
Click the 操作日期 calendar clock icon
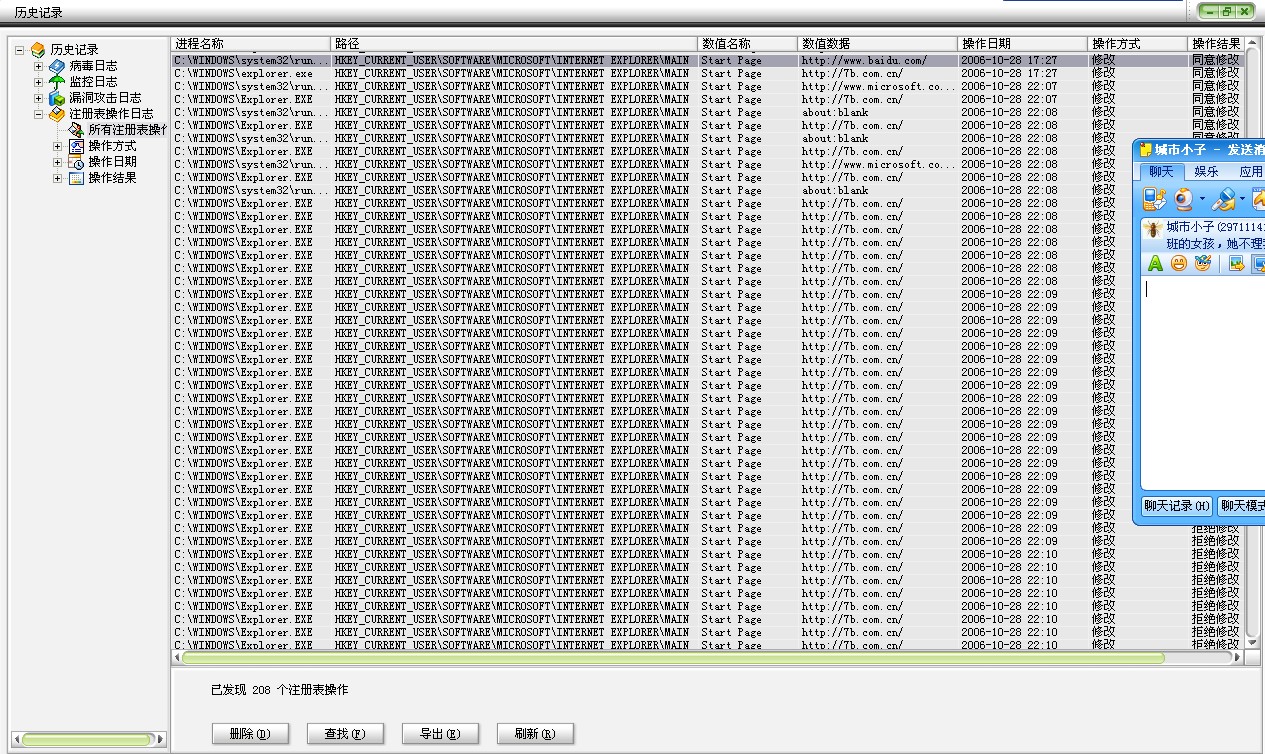click(76, 162)
